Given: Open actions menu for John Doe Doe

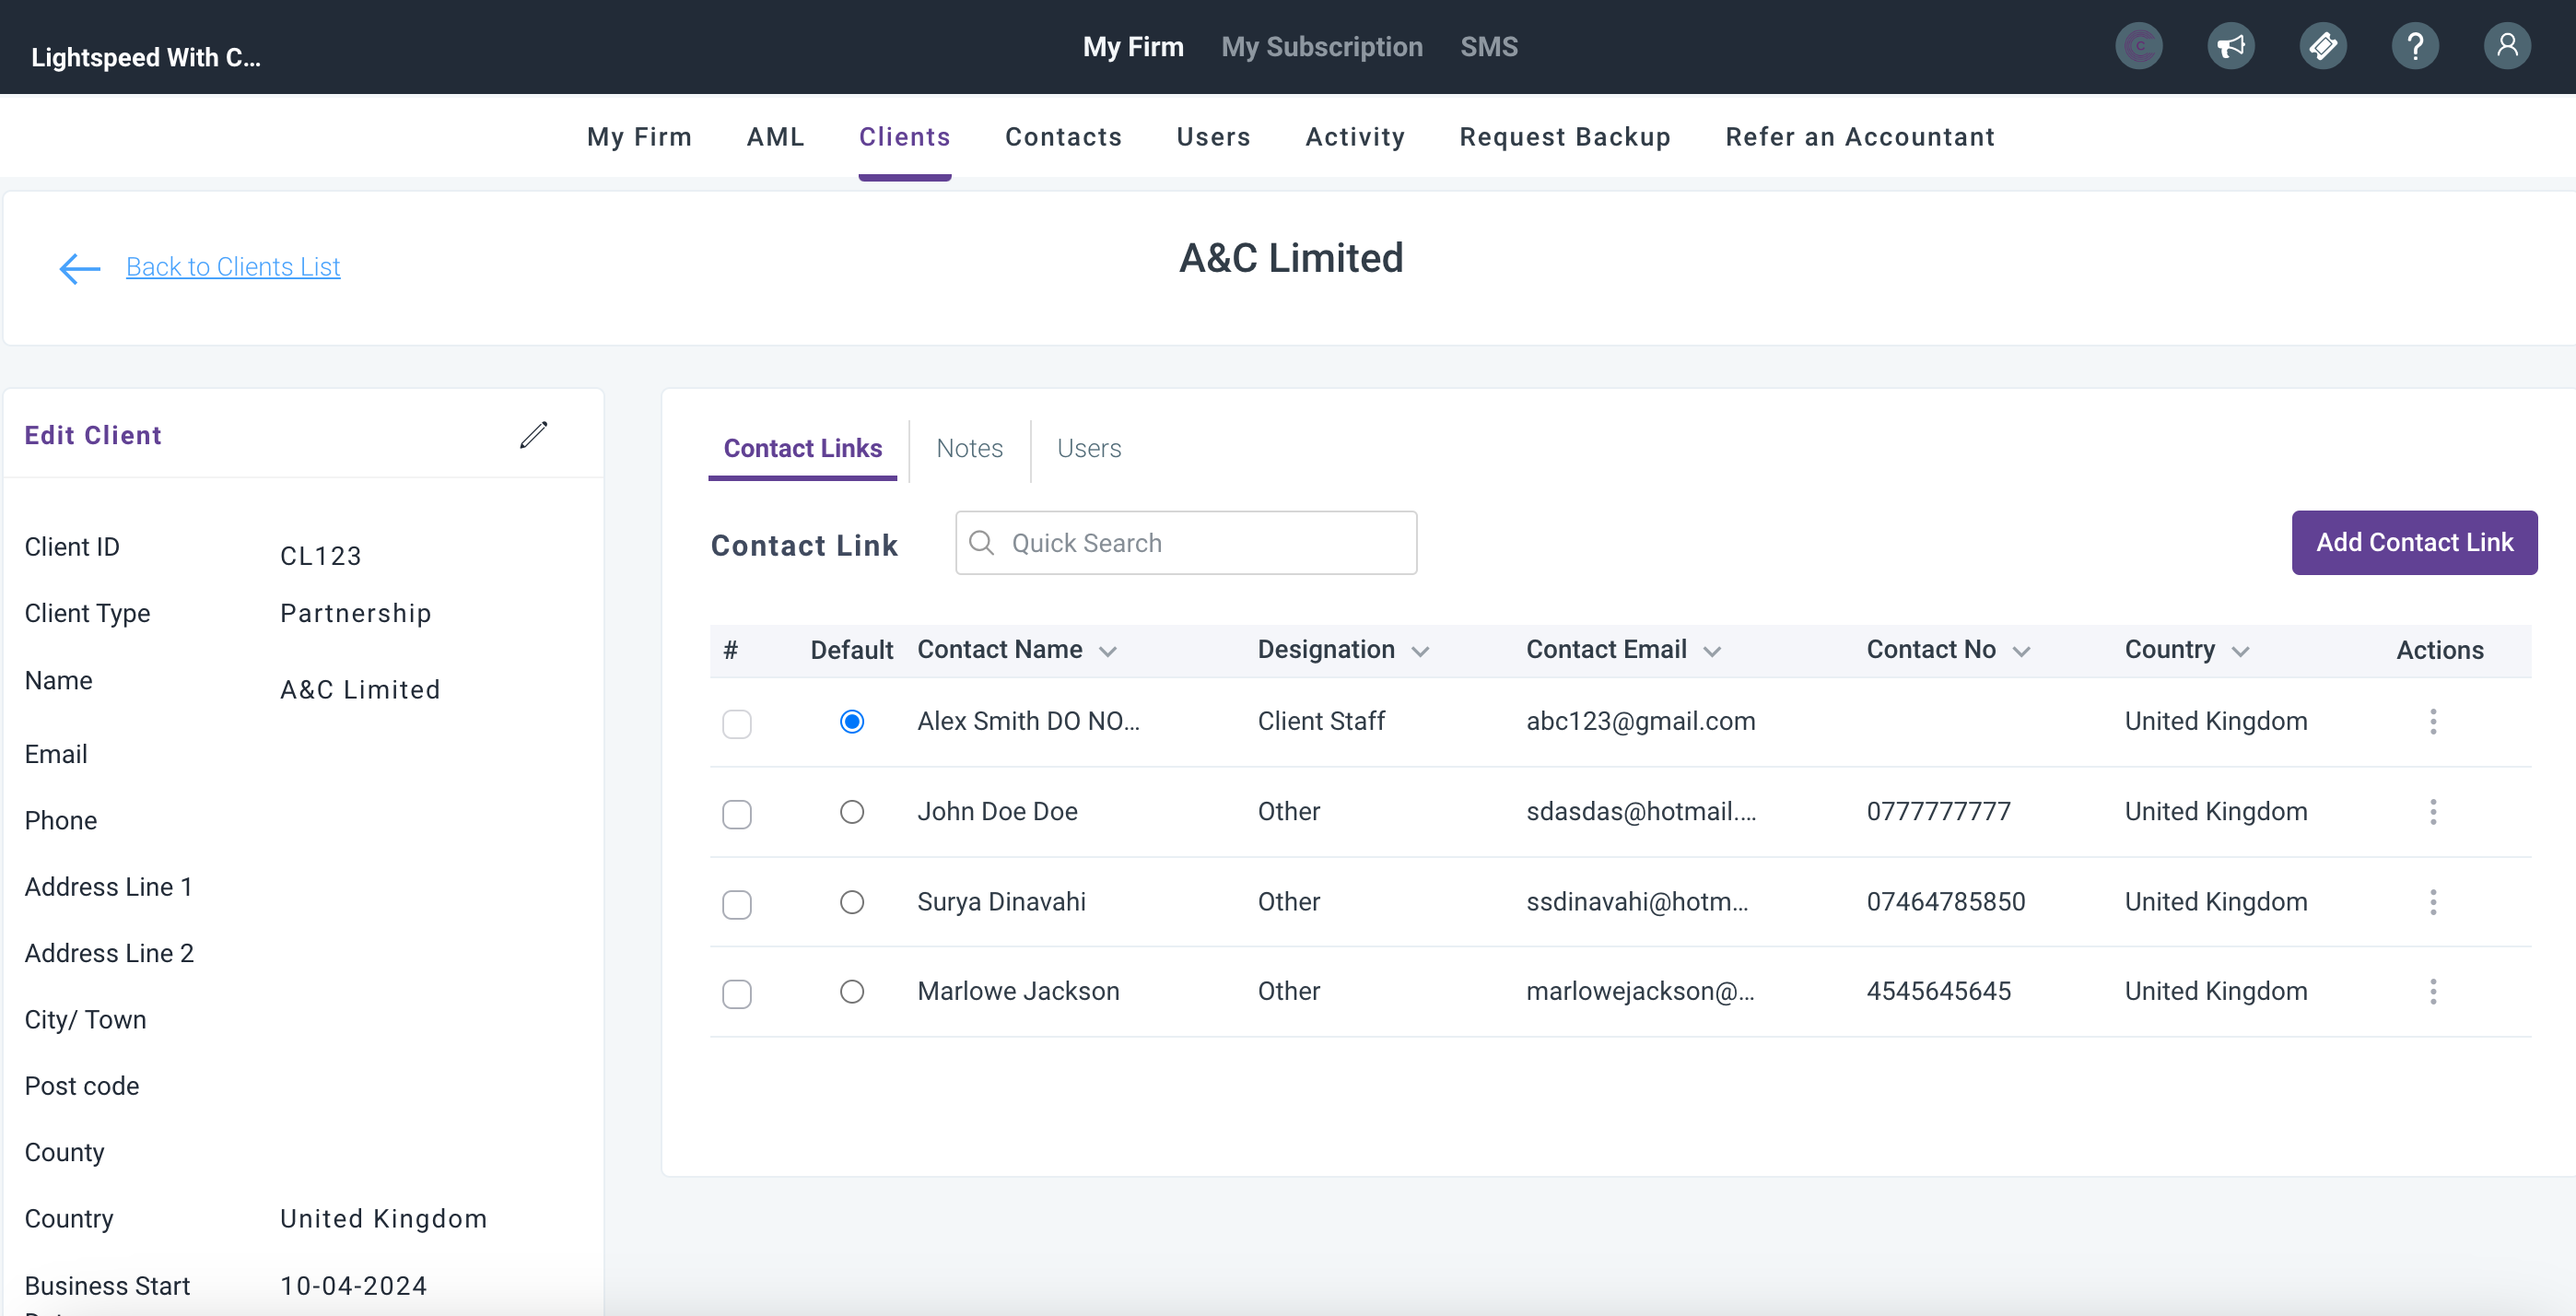Looking at the screenshot, I should pyautogui.click(x=2432, y=811).
